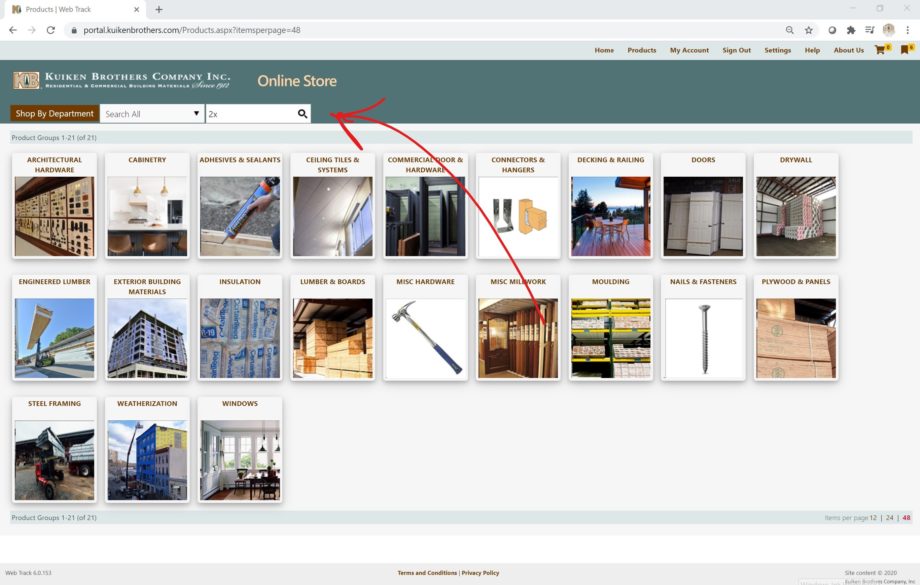Screen dimensions: 920x585
Task: Click the Shop By Department button
Action: [x=55, y=113]
